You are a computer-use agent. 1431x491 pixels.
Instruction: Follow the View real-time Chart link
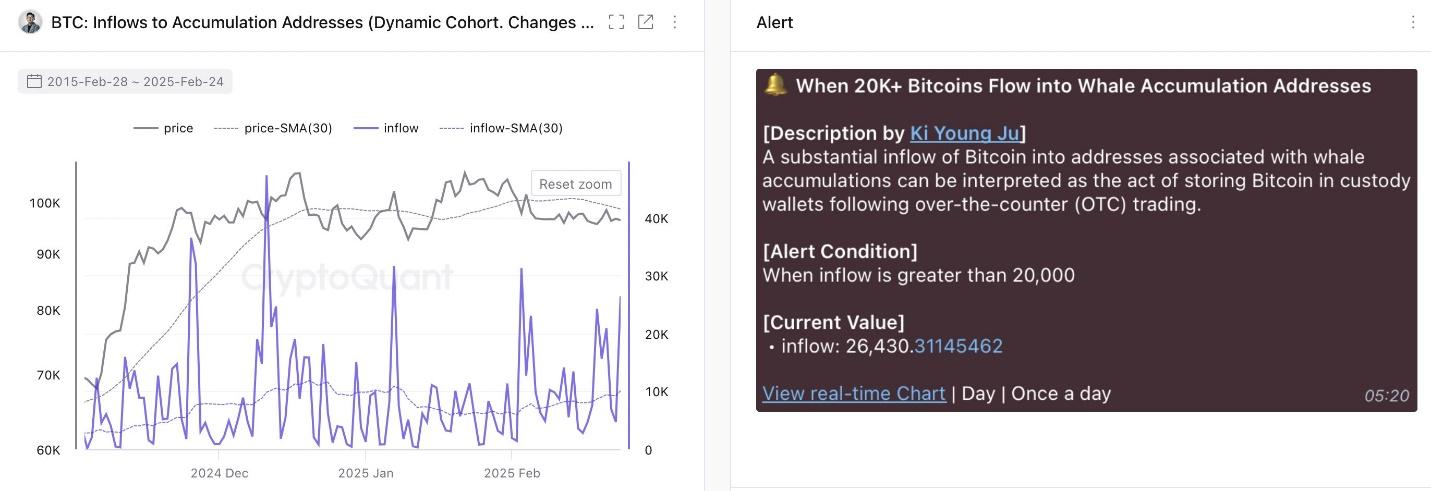click(x=854, y=393)
